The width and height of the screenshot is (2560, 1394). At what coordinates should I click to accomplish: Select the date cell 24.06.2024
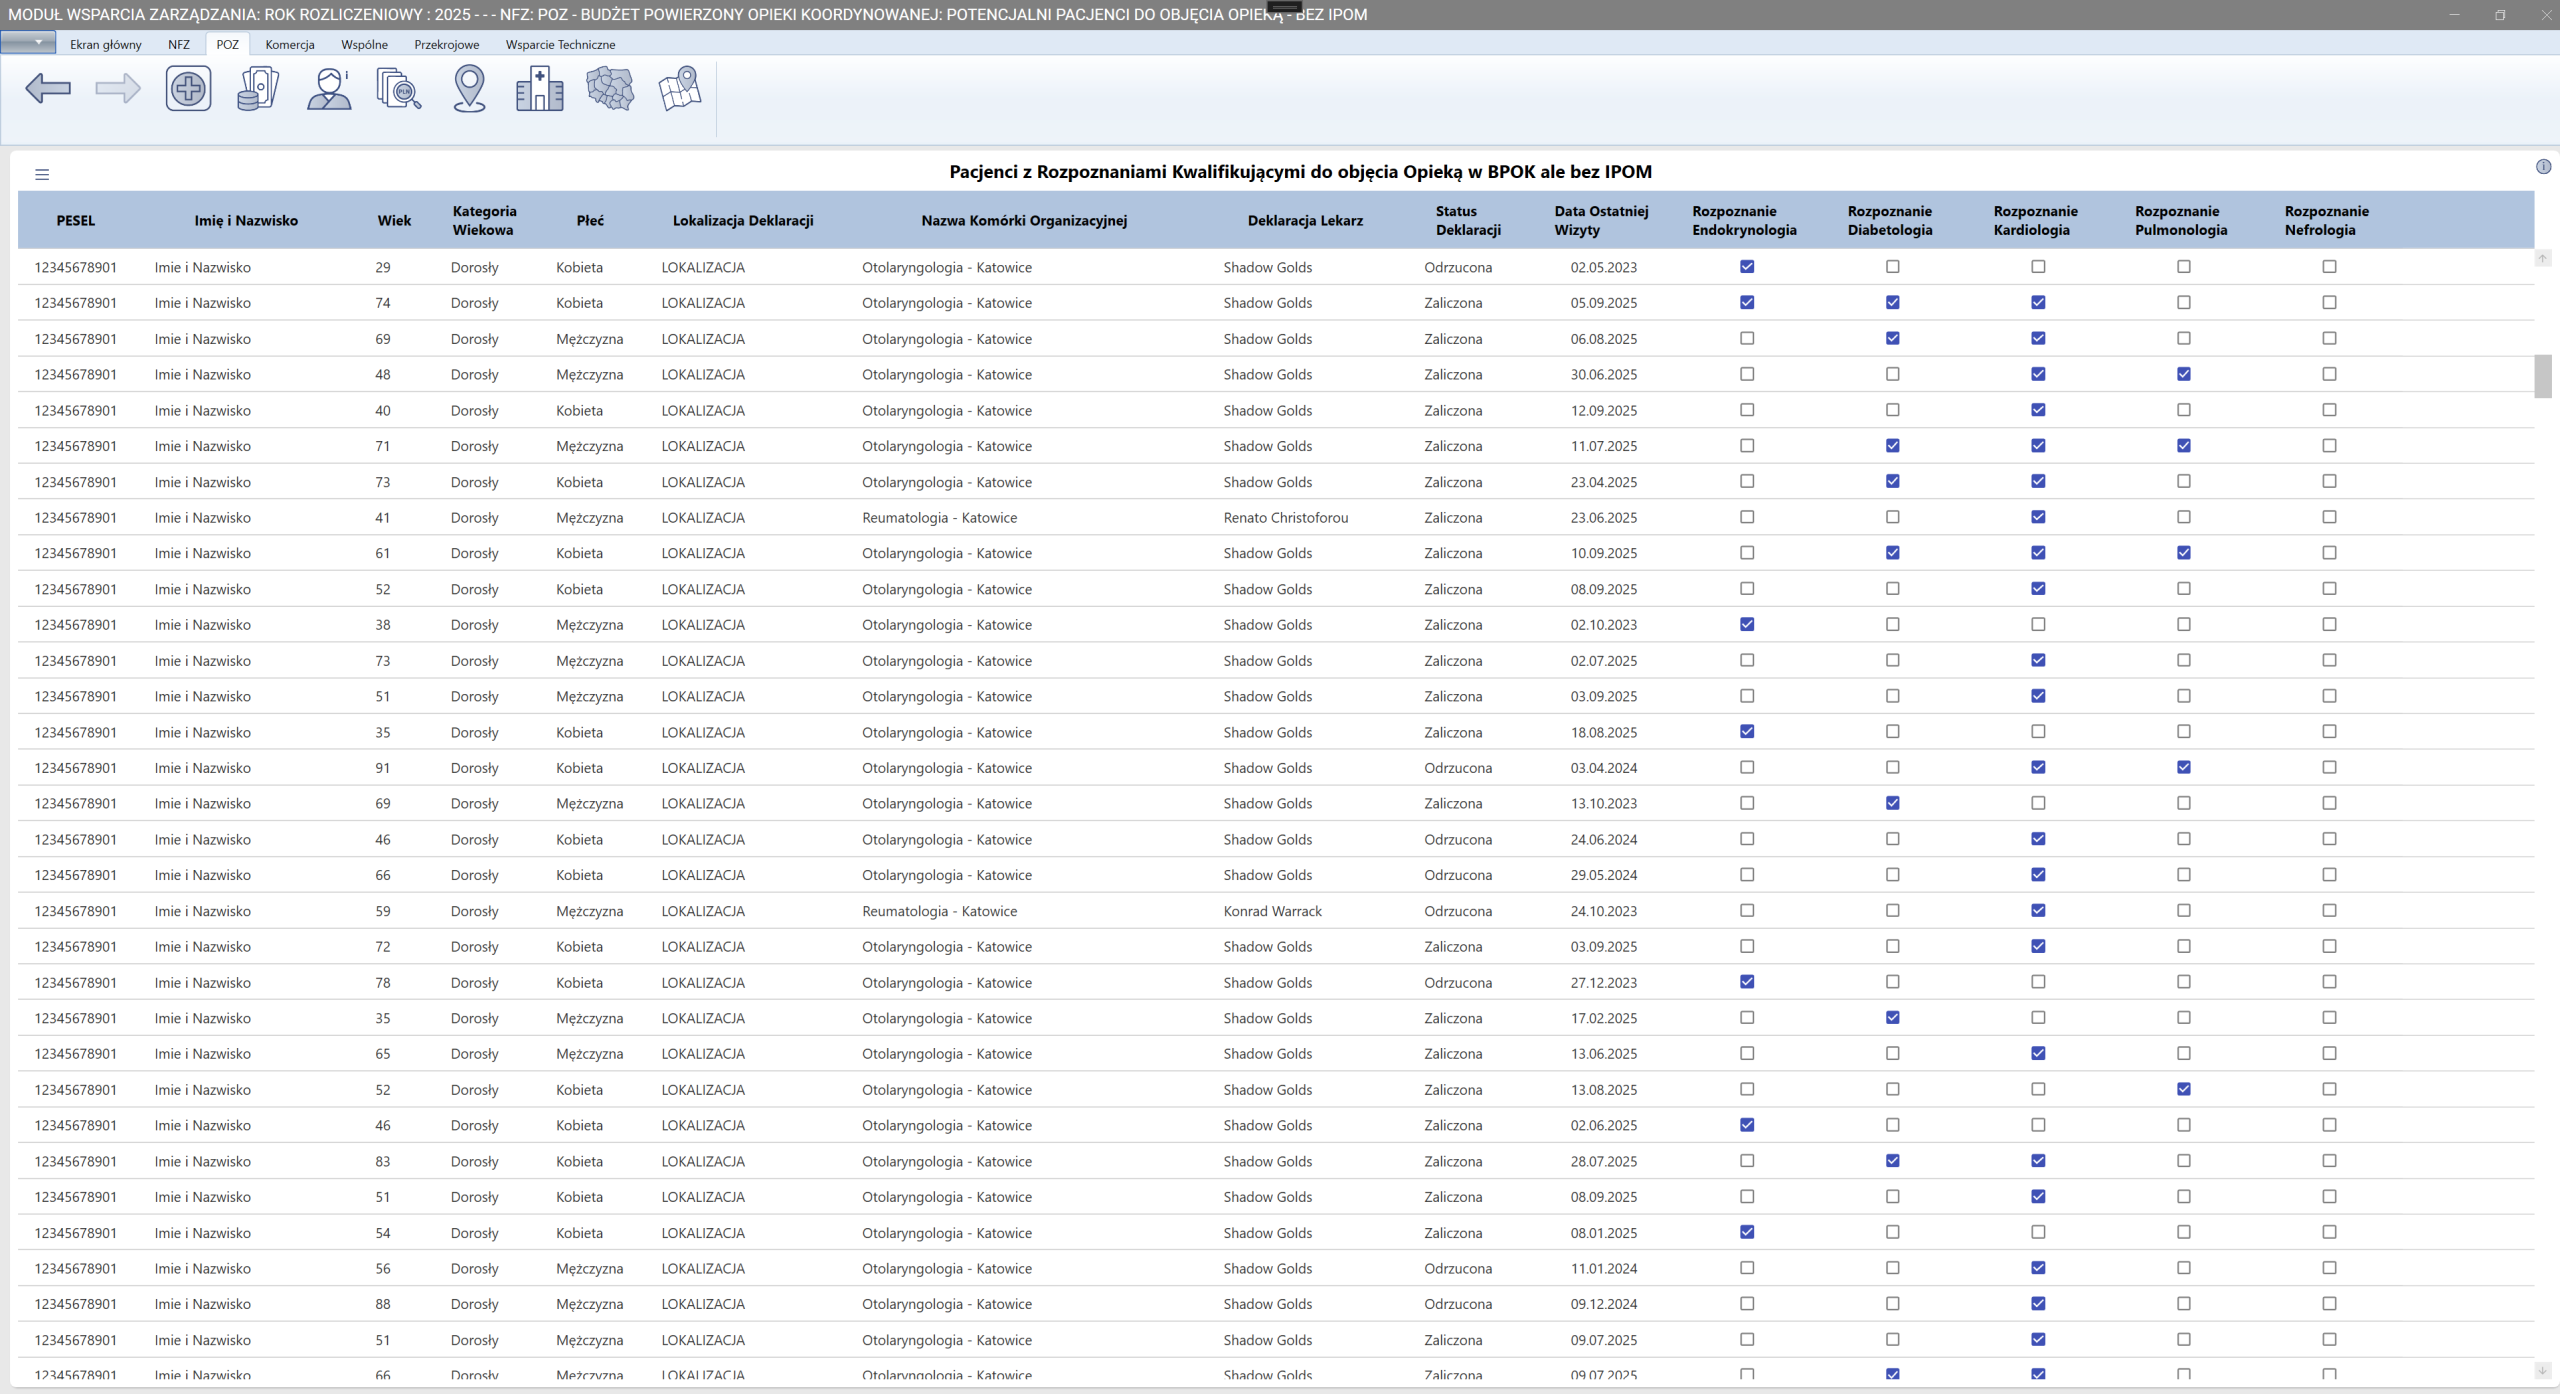click(x=1604, y=840)
